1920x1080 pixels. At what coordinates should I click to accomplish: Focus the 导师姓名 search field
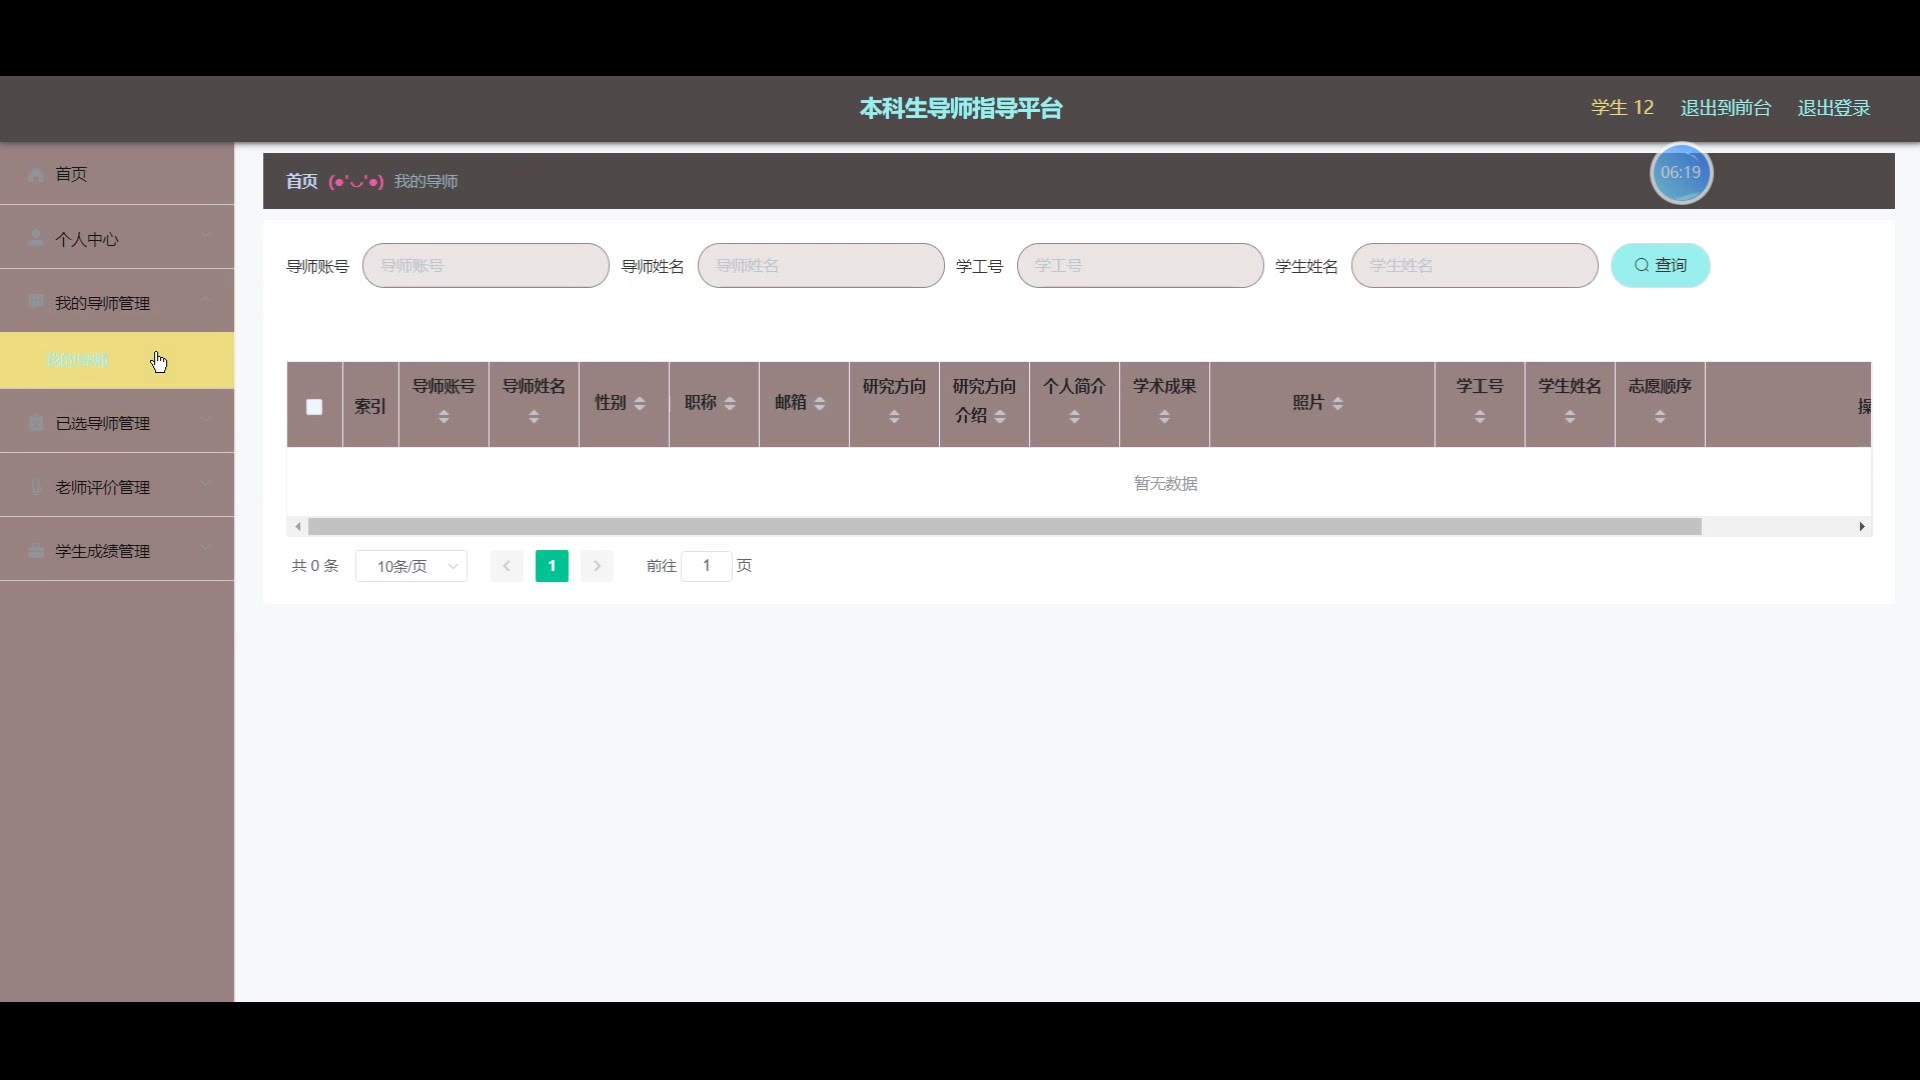821,265
